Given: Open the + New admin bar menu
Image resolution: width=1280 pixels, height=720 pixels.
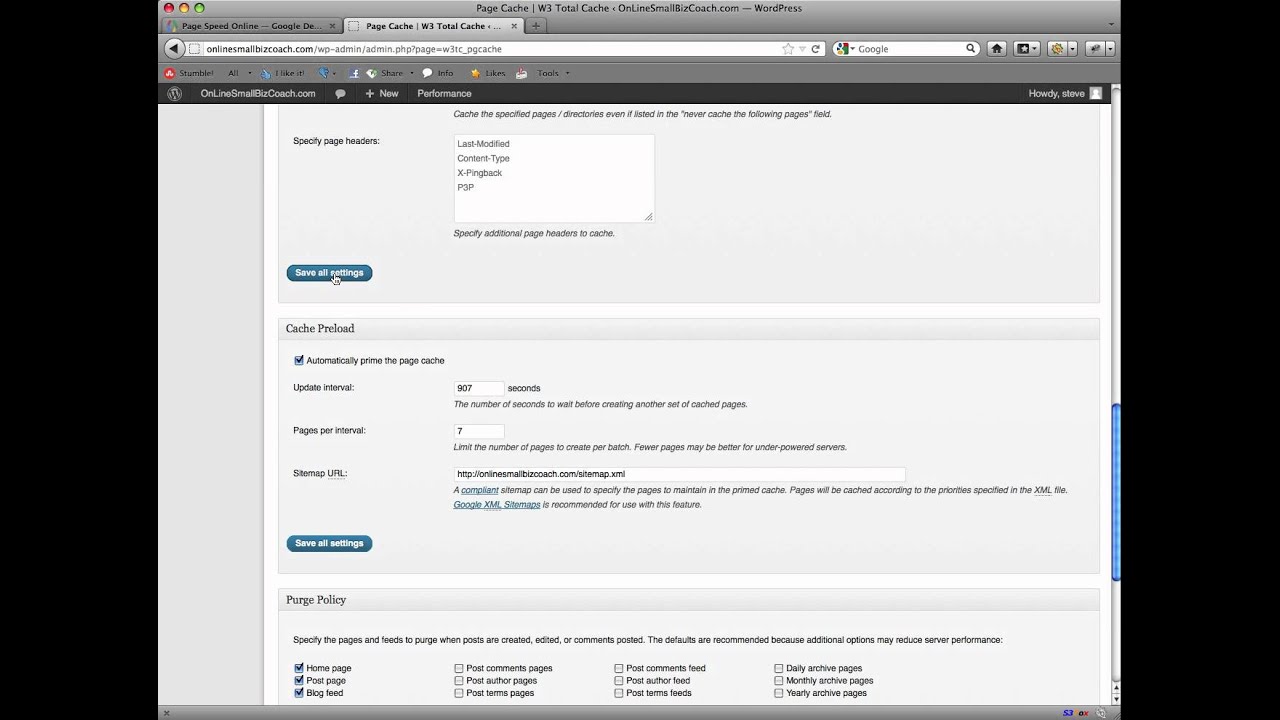Looking at the screenshot, I should [381, 93].
